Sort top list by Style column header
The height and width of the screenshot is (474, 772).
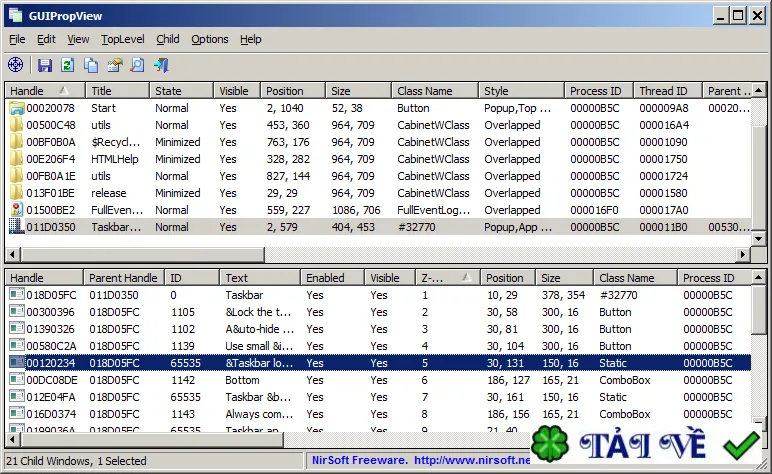coord(521,91)
